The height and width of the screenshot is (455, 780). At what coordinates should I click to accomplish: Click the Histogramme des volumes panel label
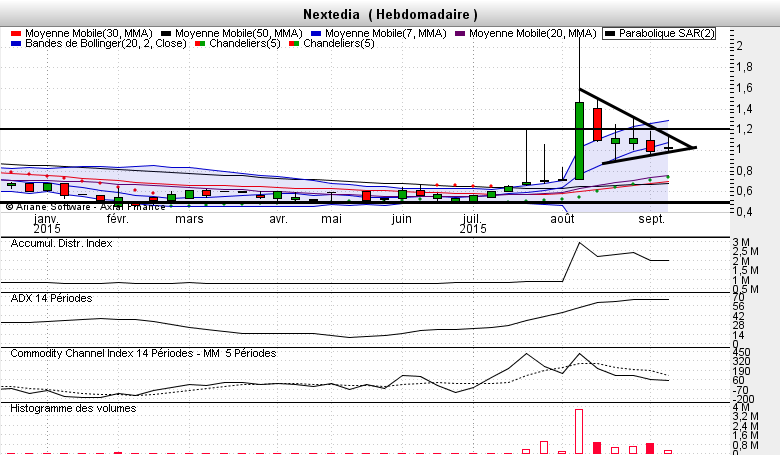[73, 408]
